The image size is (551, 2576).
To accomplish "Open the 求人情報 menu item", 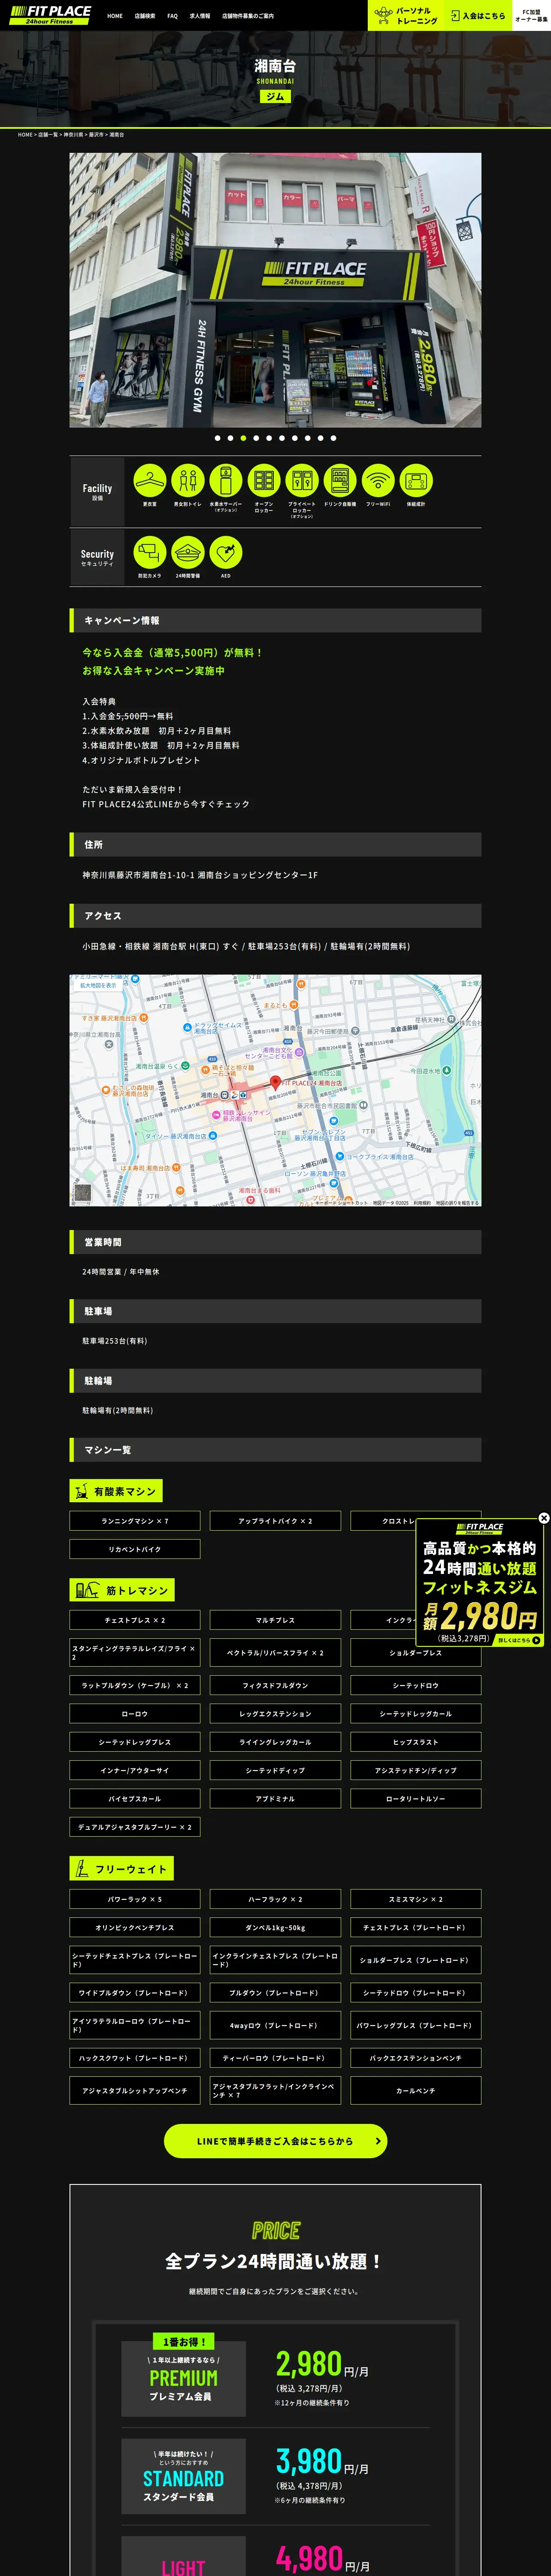I will click(200, 16).
